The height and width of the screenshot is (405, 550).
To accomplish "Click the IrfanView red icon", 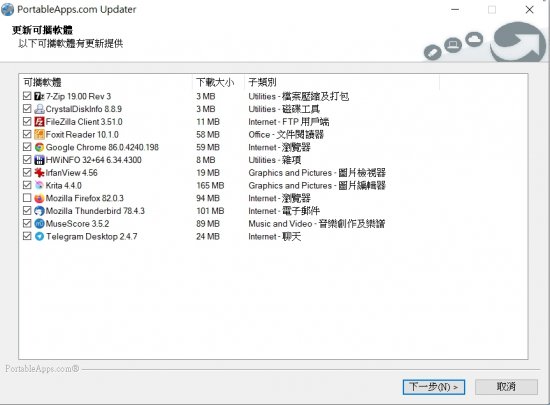I will click(39, 173).
